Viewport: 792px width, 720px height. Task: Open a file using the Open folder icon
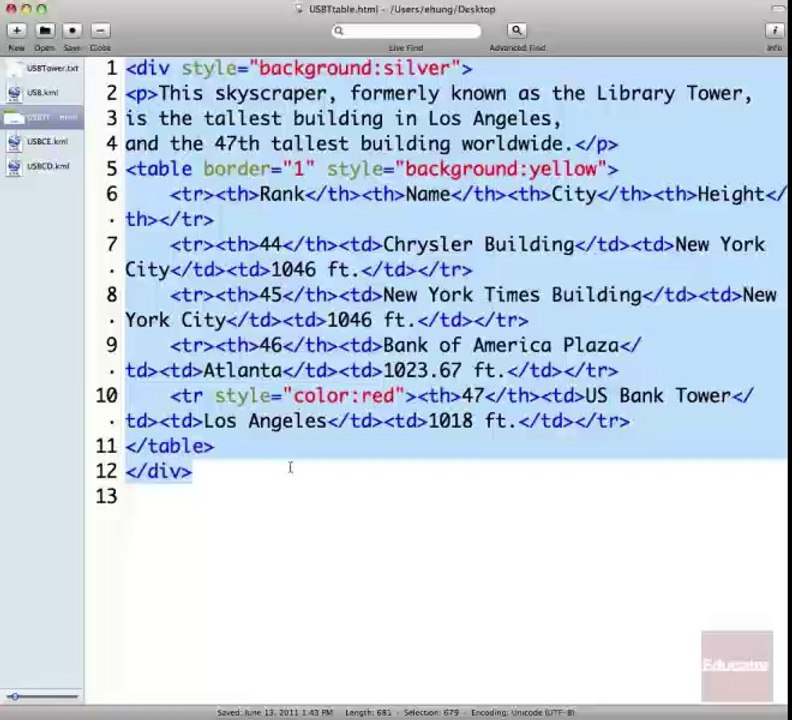click(44, 31)
